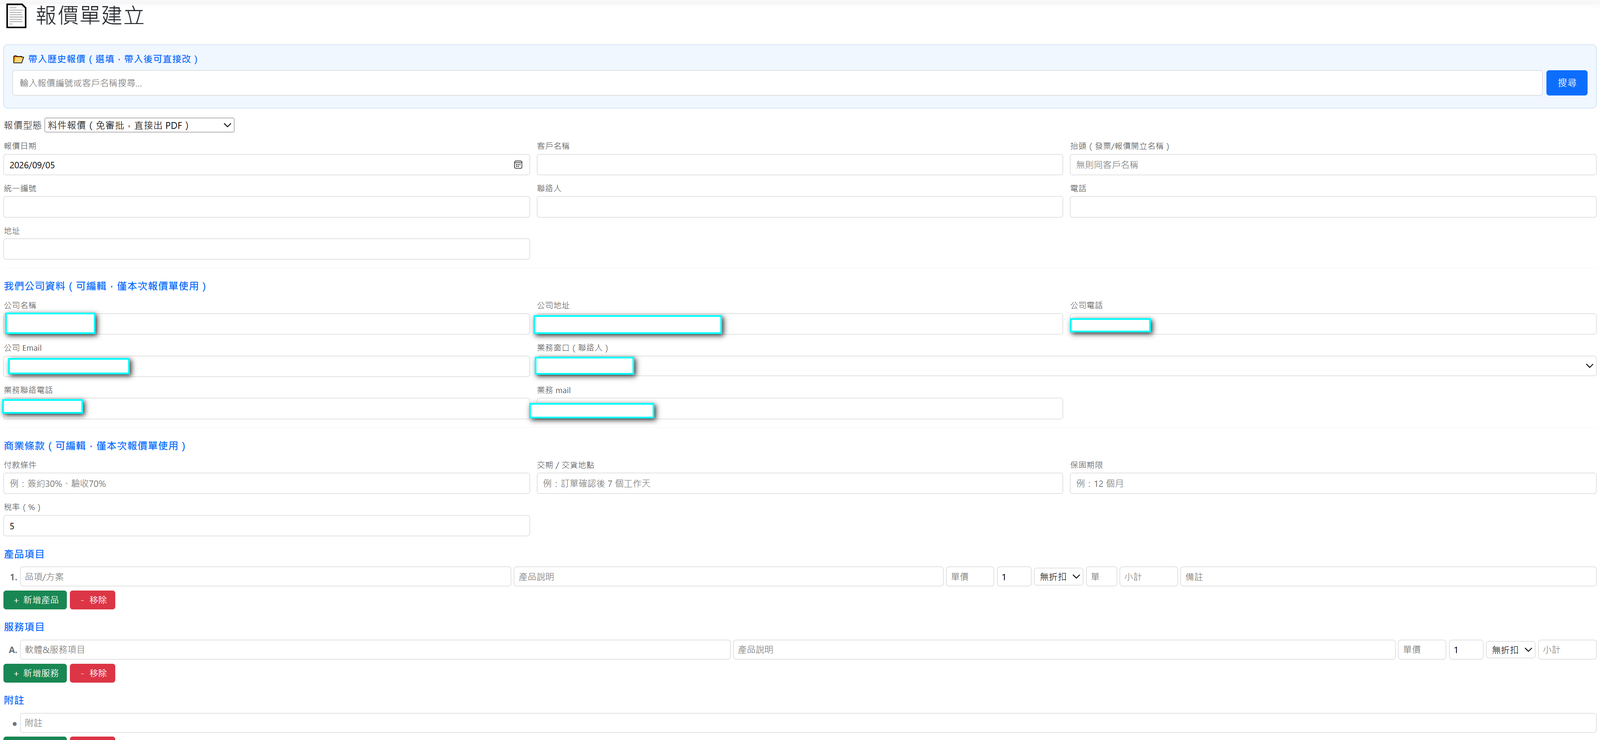Click 產品說明 field in service row

pyautogui.click(x=1064, y=650)
